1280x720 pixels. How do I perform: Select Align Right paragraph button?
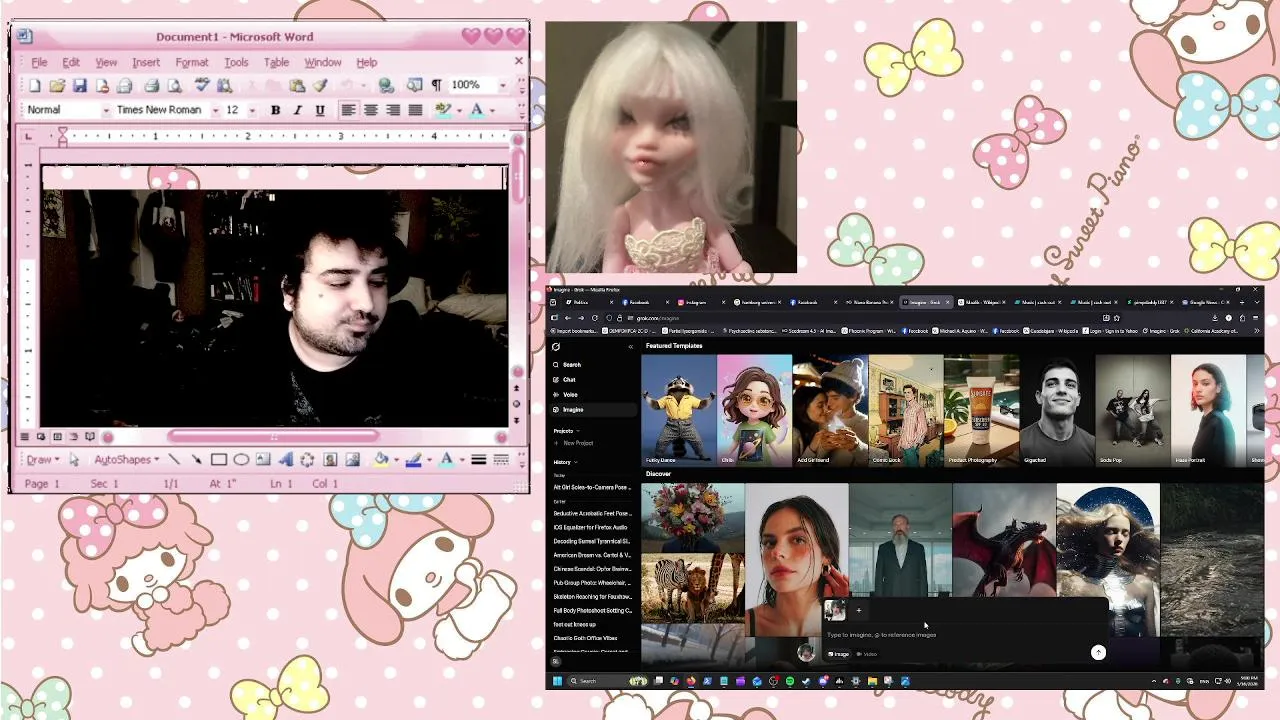(x=393, y=110)
